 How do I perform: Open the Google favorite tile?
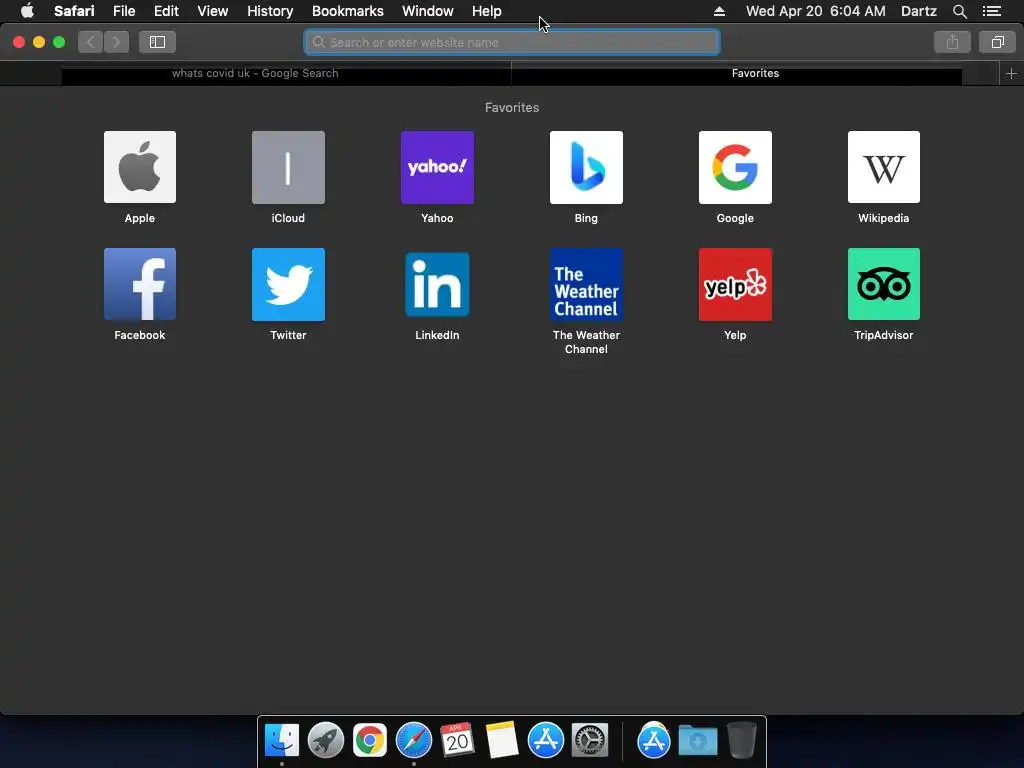[x=735, y=167]
